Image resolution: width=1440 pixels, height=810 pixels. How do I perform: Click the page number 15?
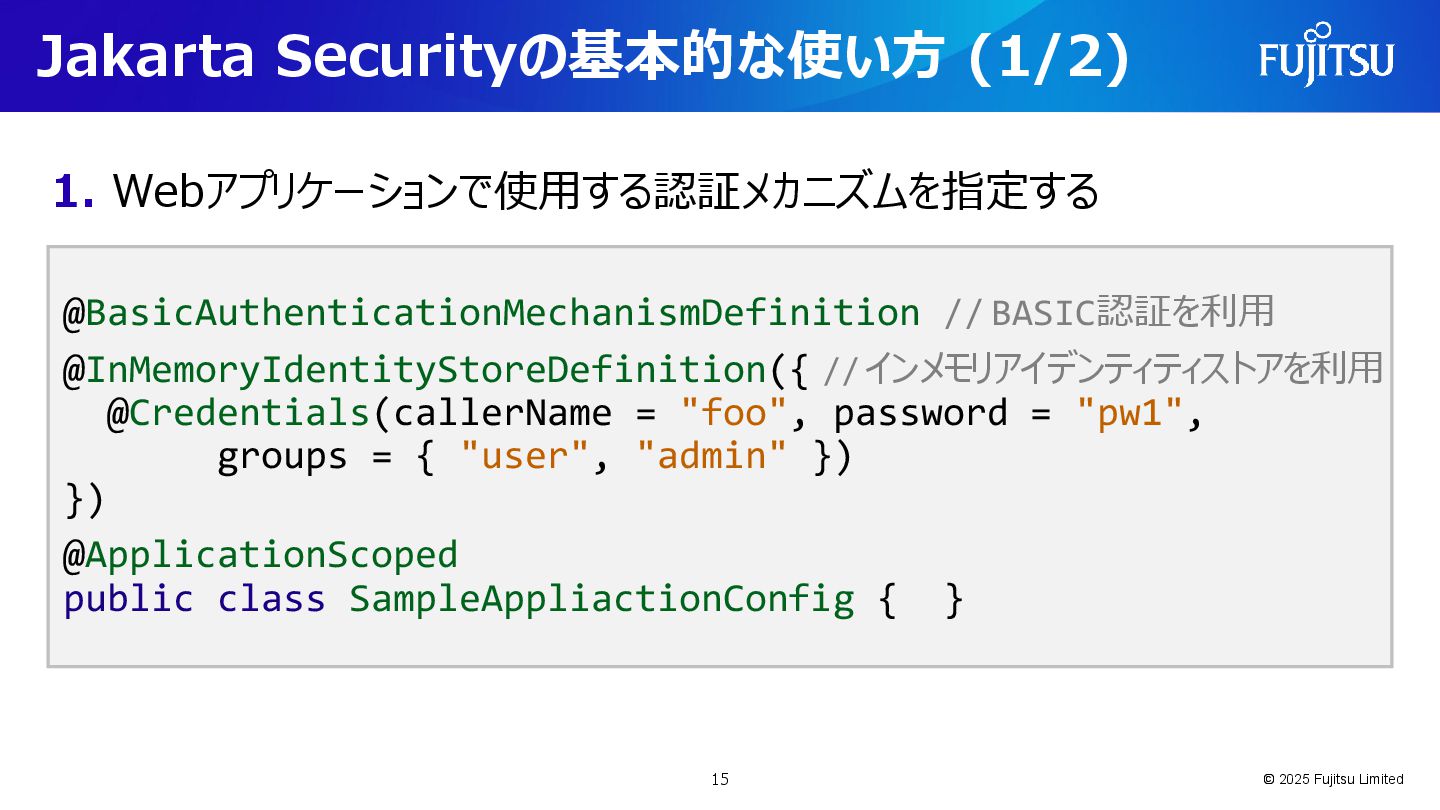click(x=720, y=779)
